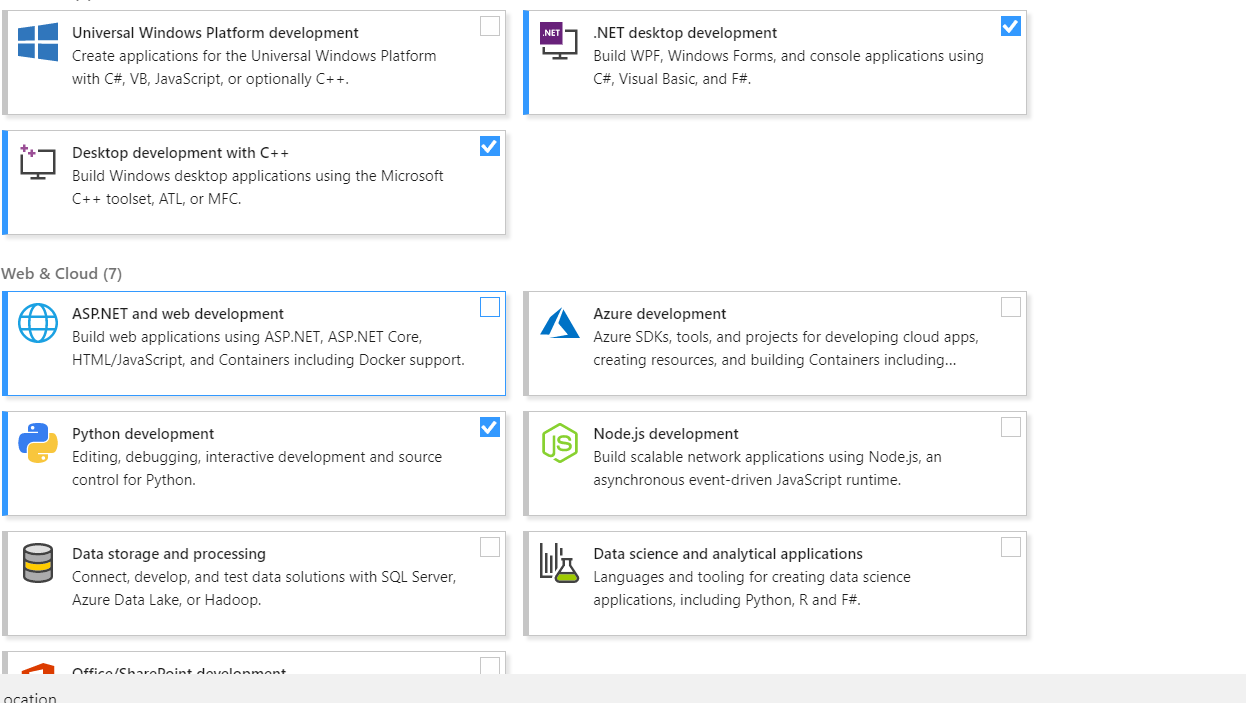The image size is (1246, 703).
Task: Enable the Node.js development checkbox
Action: (x=1011, y=427)
